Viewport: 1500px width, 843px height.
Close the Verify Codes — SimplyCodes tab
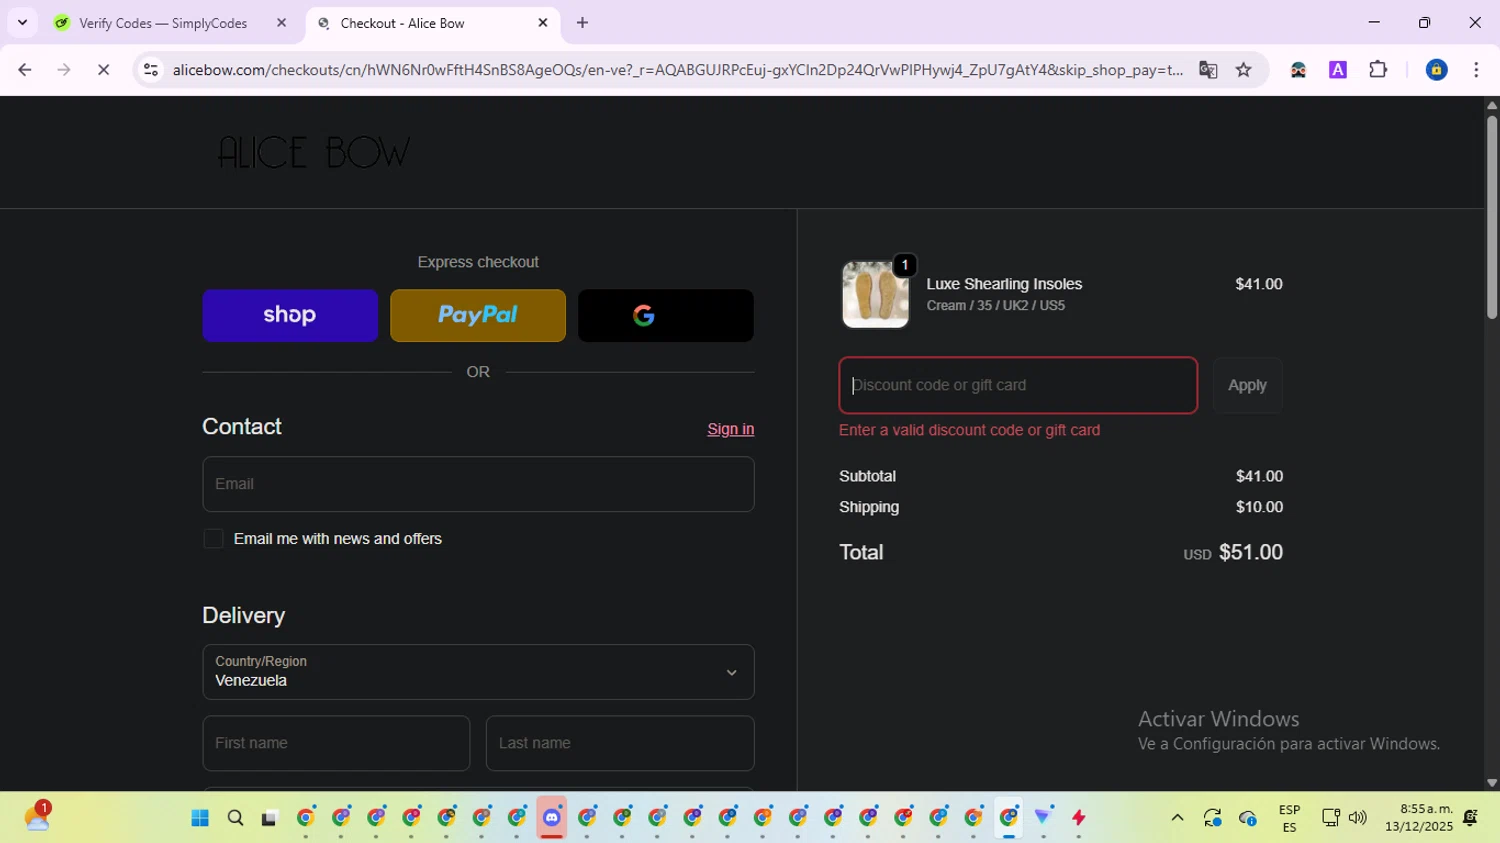(281, 23)
